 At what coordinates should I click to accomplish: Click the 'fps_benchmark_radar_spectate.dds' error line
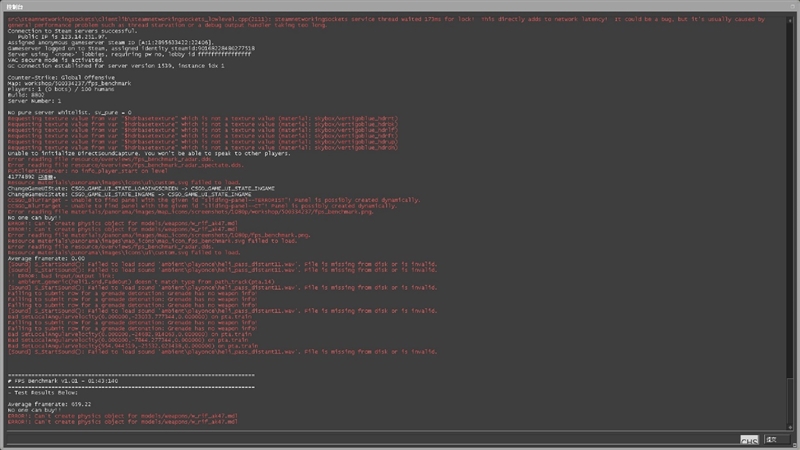tap(126, 165)
